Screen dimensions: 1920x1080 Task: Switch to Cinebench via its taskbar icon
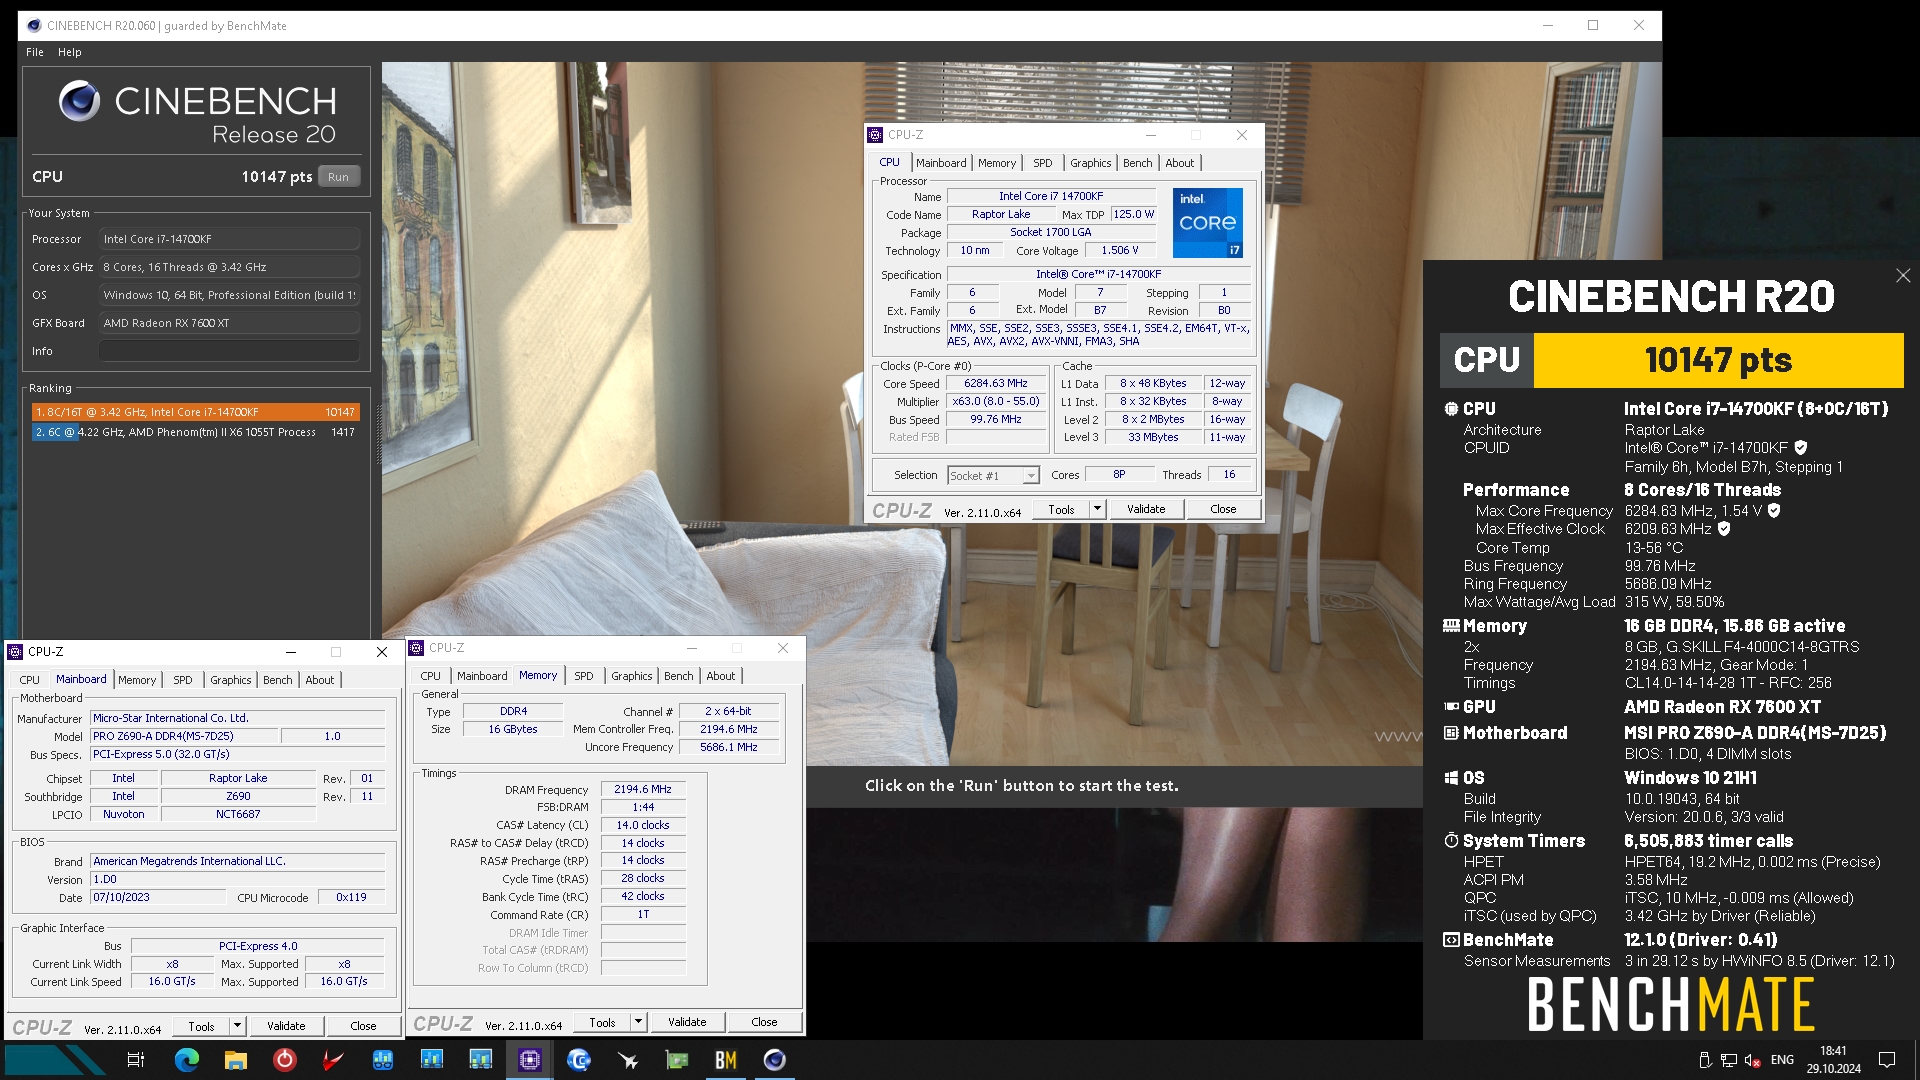775,1060
